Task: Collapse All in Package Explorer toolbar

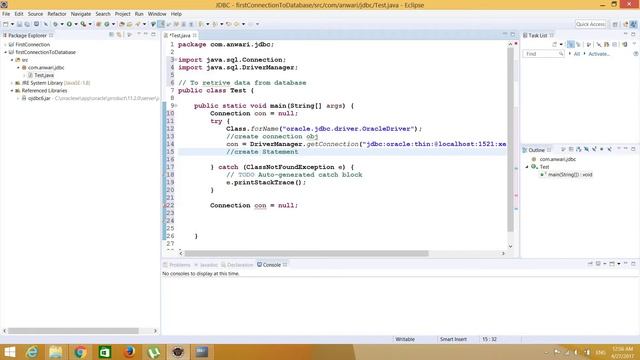Action: [x=111, y=35]
